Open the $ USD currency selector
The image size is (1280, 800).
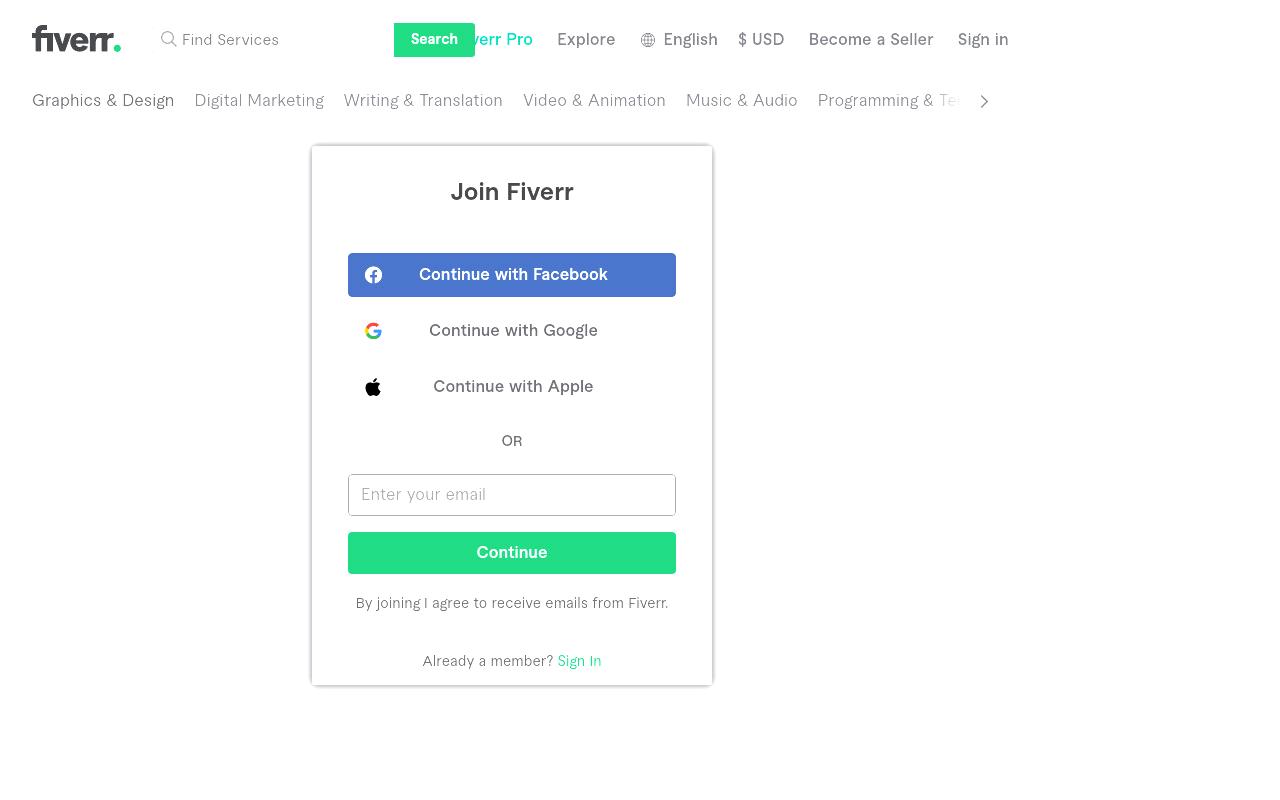[761, 40]
